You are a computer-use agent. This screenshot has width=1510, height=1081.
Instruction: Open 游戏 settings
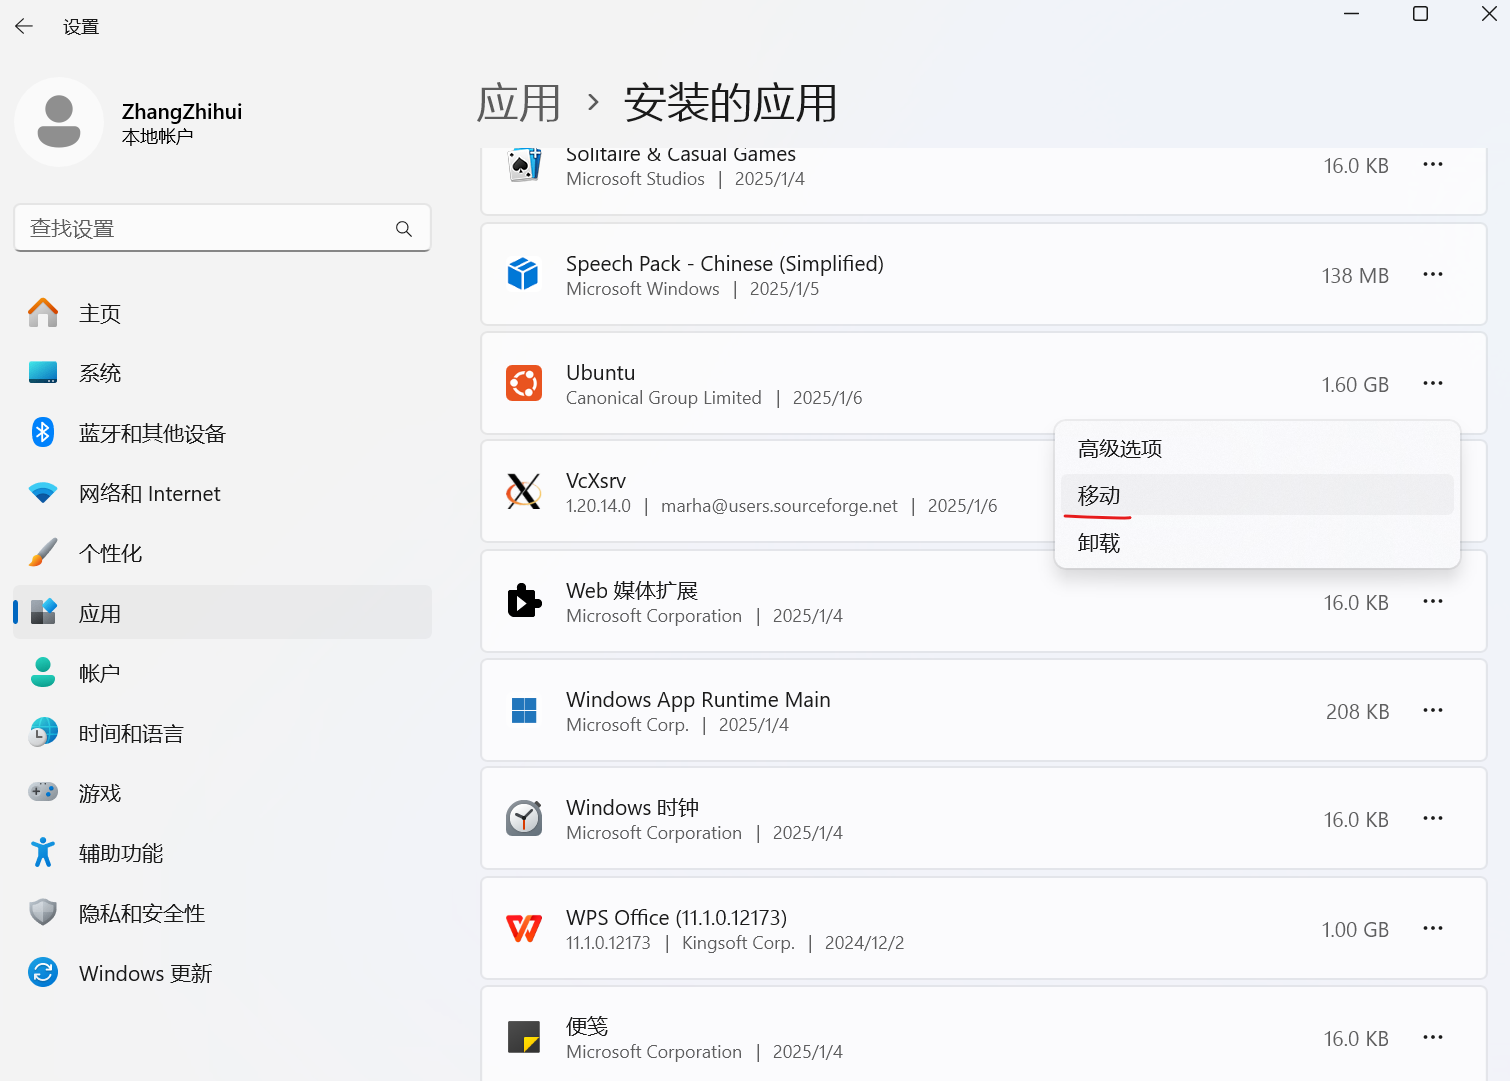tap(222, 793)
